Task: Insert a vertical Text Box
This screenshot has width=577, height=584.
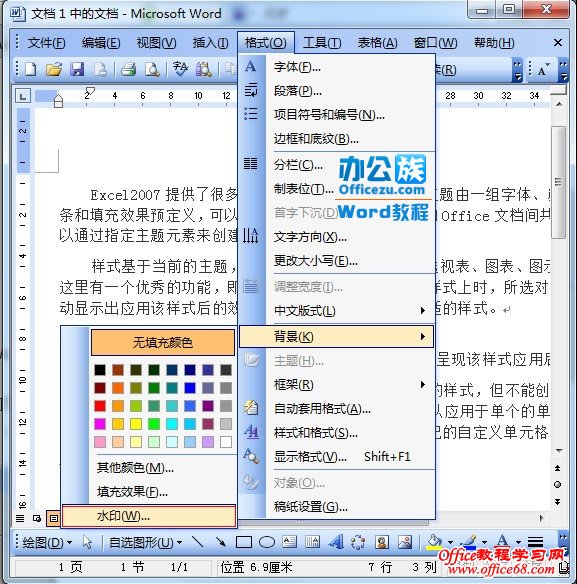Action: pyautogui.click(x=312, y=542)
